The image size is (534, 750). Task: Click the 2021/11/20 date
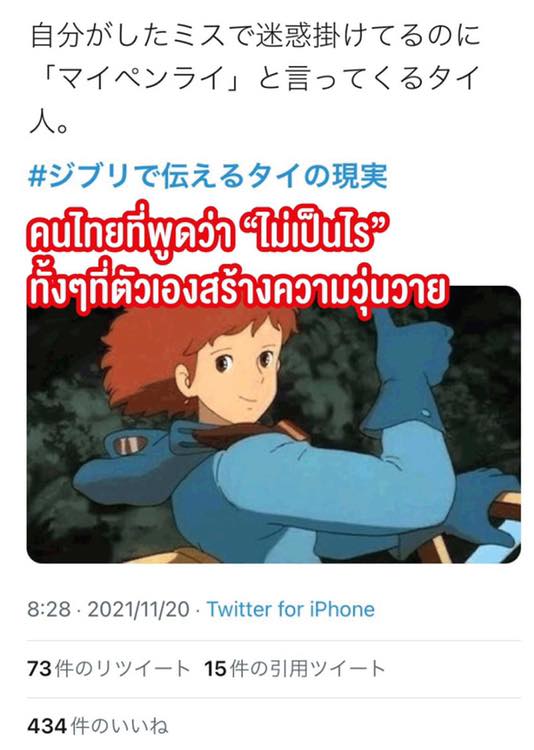(139, 609)
